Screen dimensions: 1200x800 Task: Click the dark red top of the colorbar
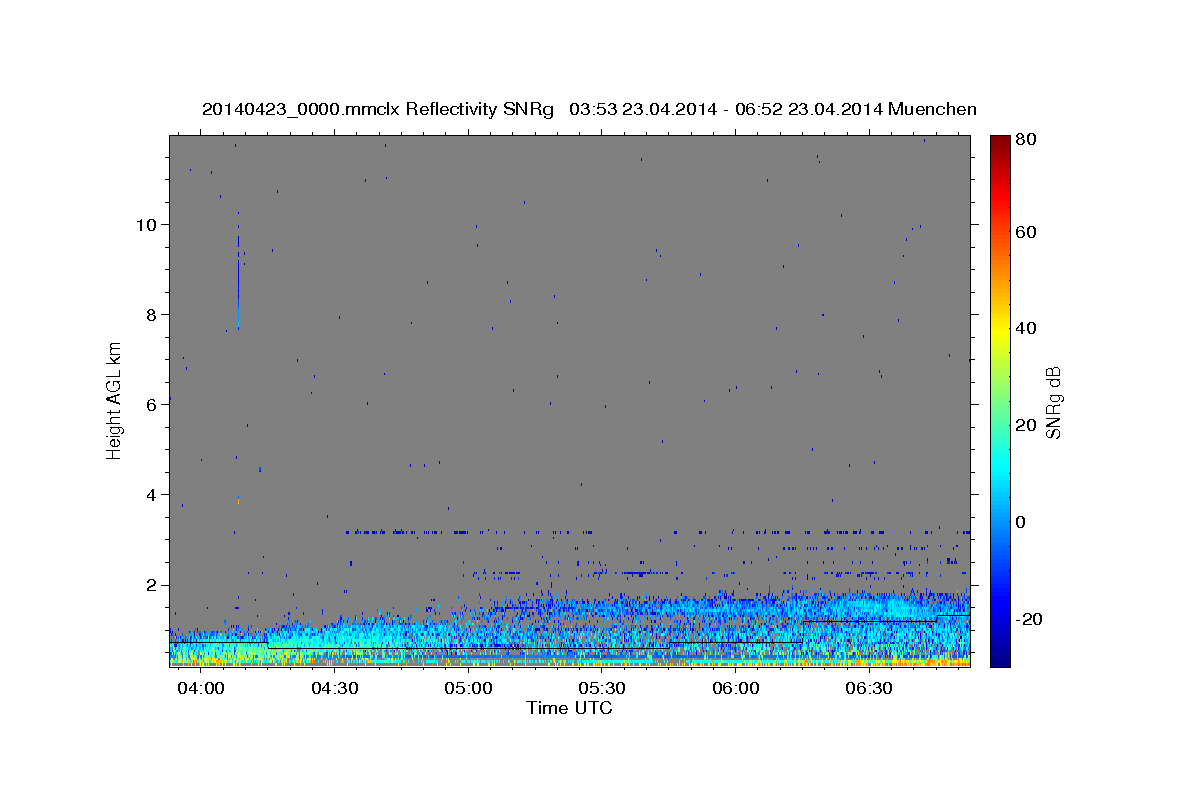pyautogui.click(x=999, y=142)
